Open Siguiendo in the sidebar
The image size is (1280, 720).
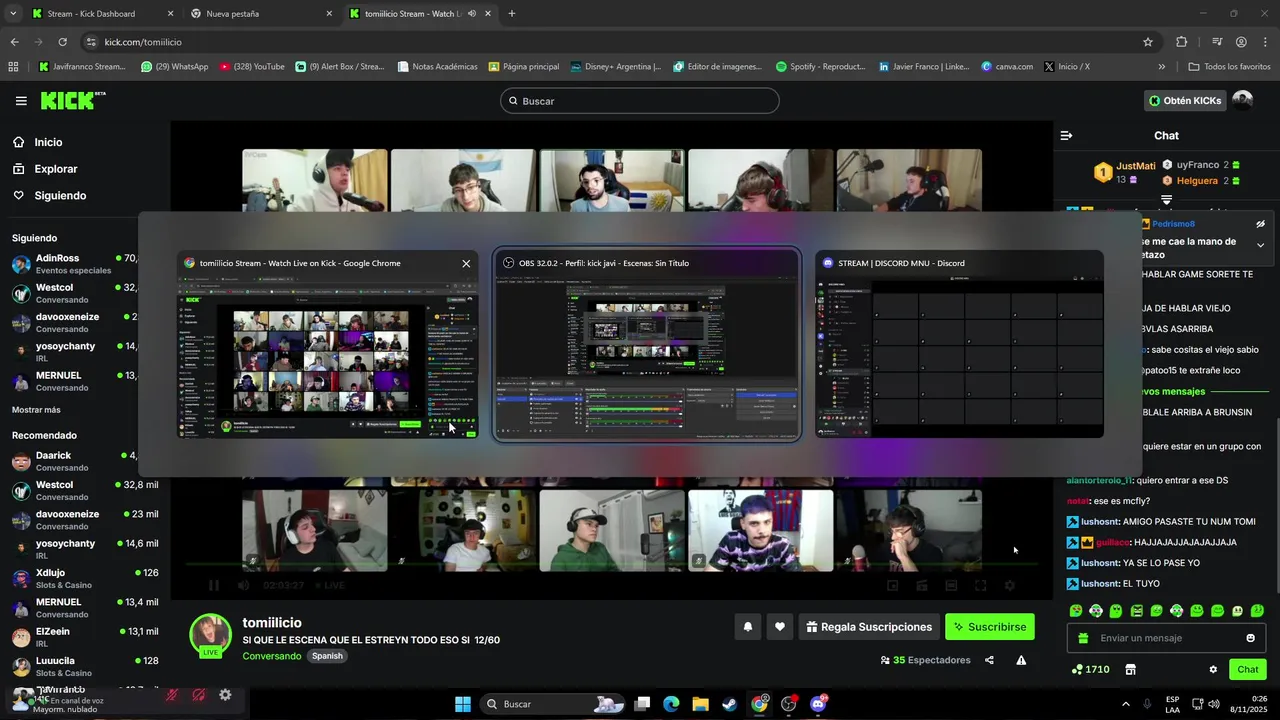(60, 196)
